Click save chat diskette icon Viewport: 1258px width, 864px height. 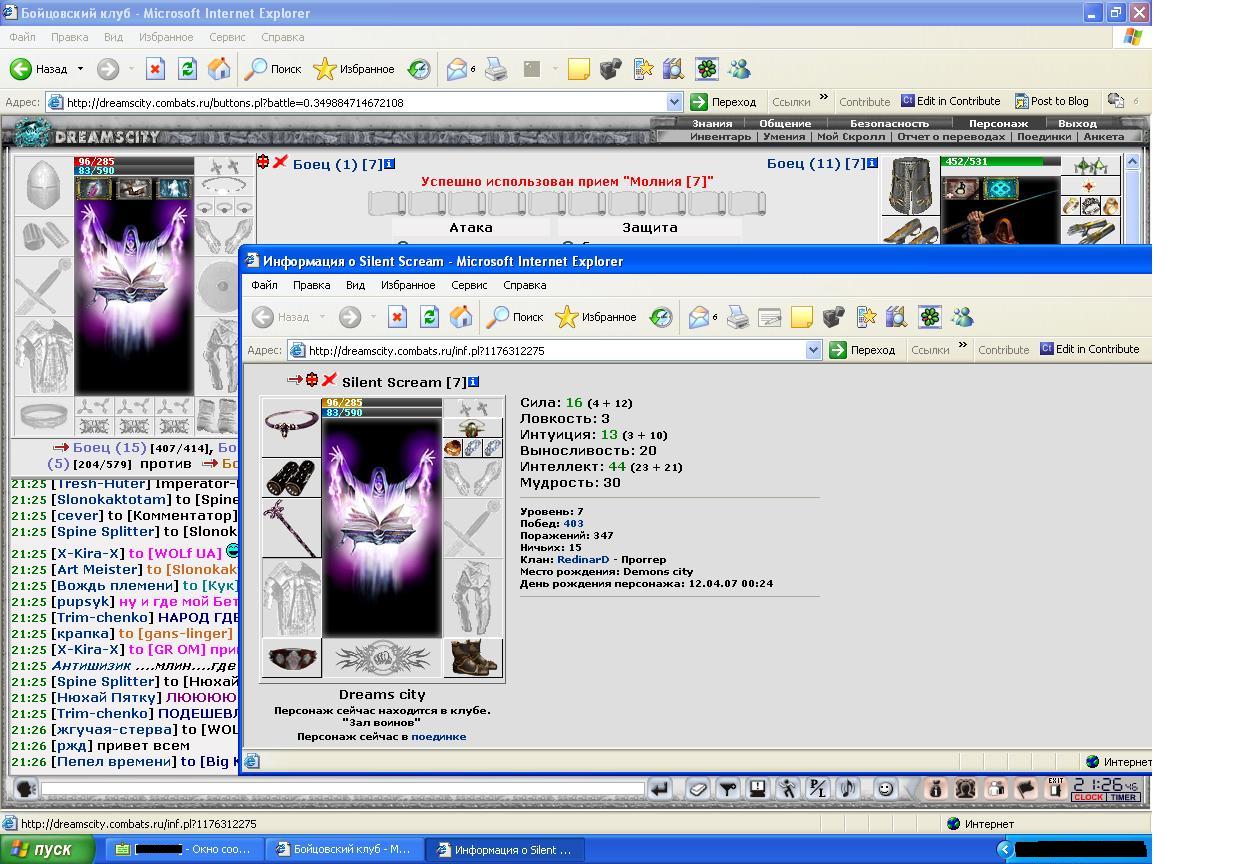(757, 789)
